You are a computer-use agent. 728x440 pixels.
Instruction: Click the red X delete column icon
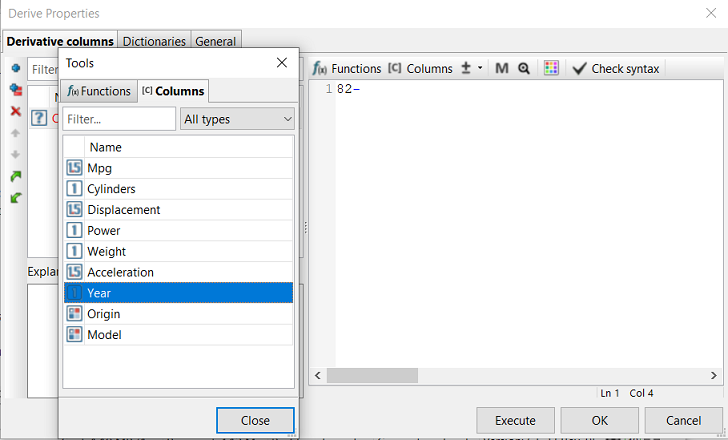(15, 111)
